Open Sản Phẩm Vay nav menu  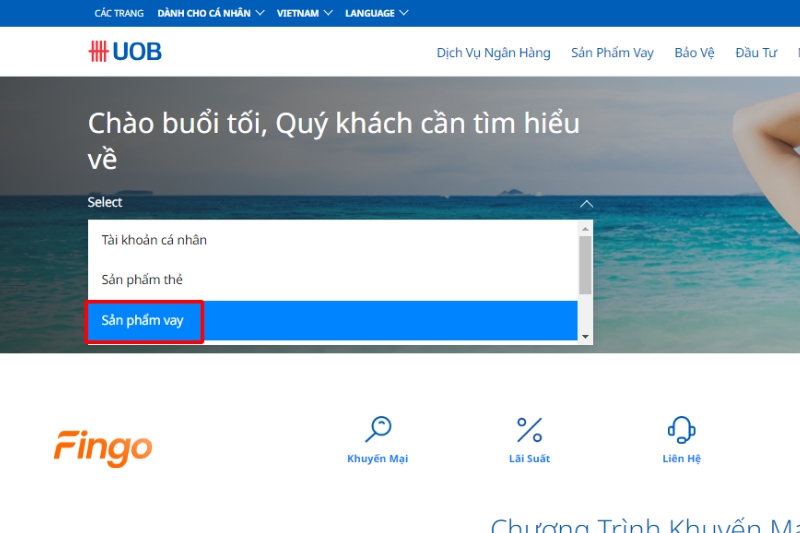(612, 53)
